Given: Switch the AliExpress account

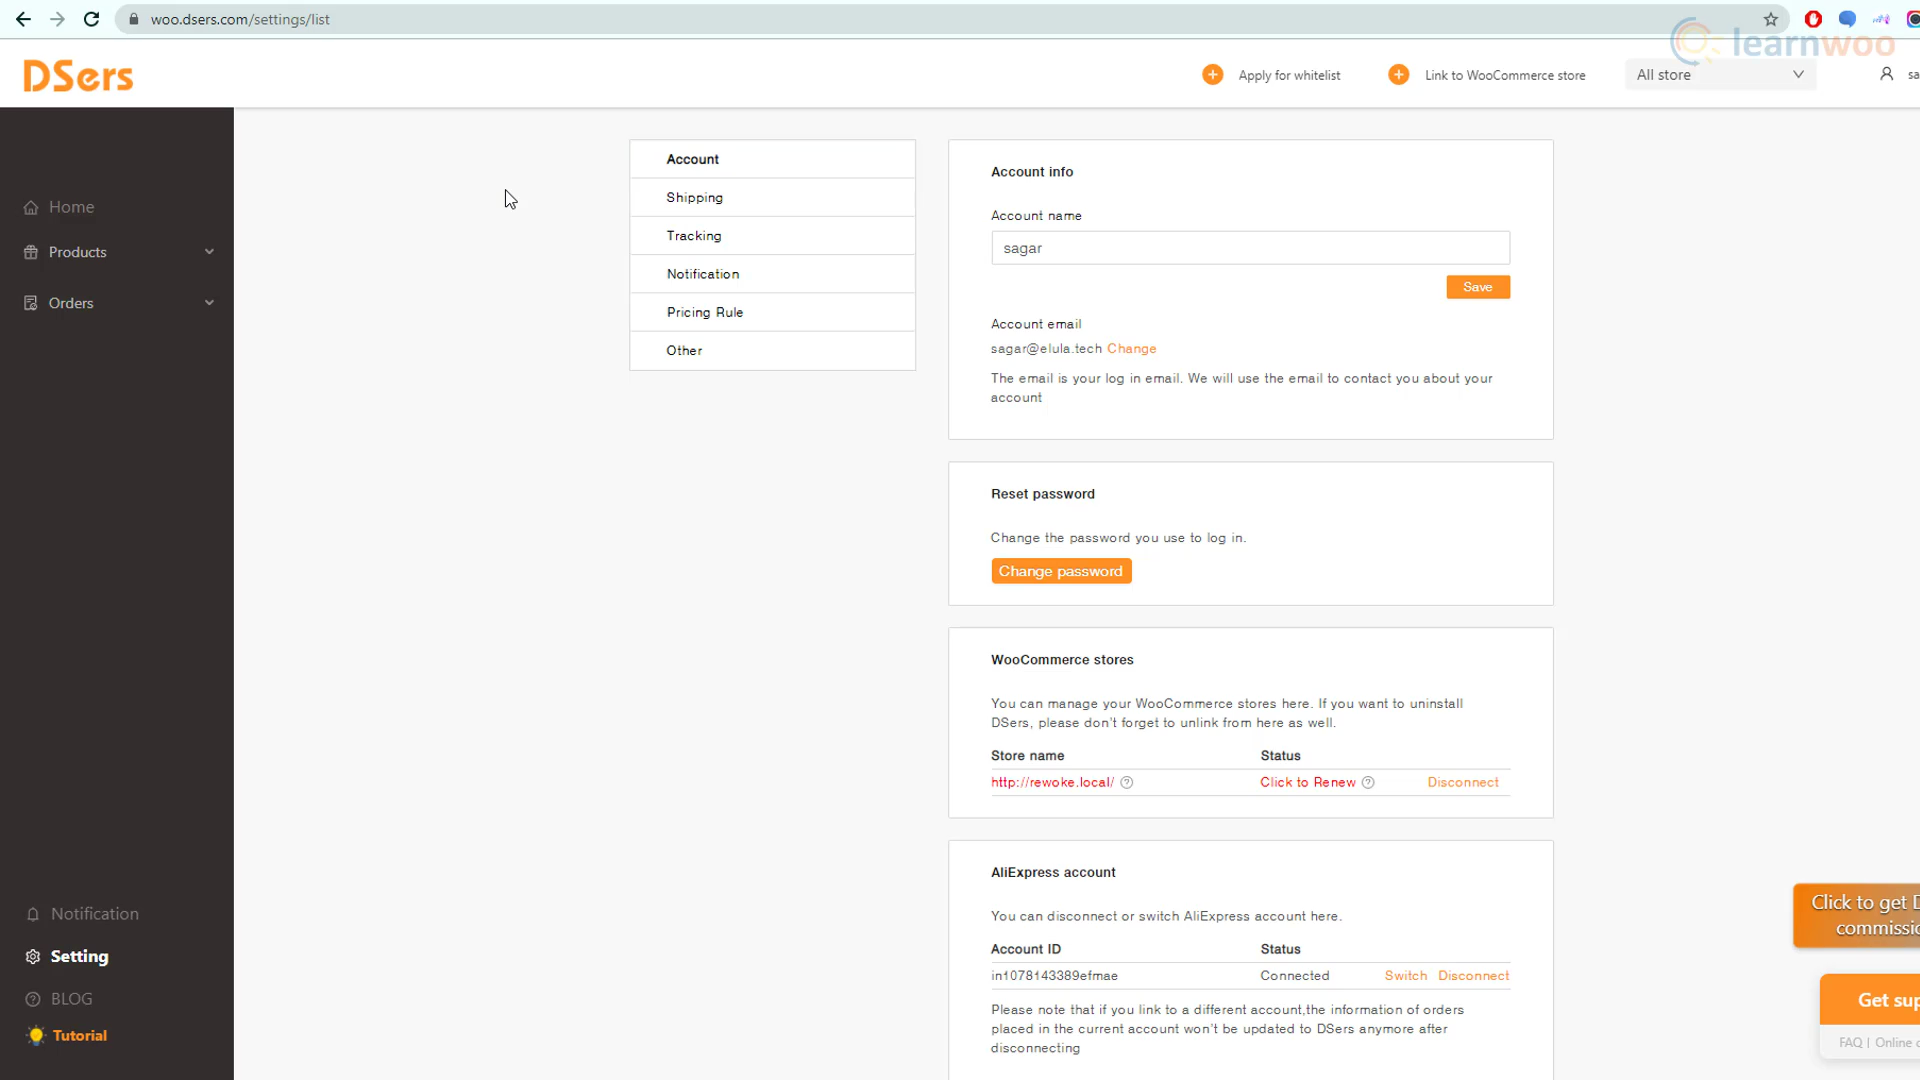Looking at the screenshot, I should point(1405,976).
